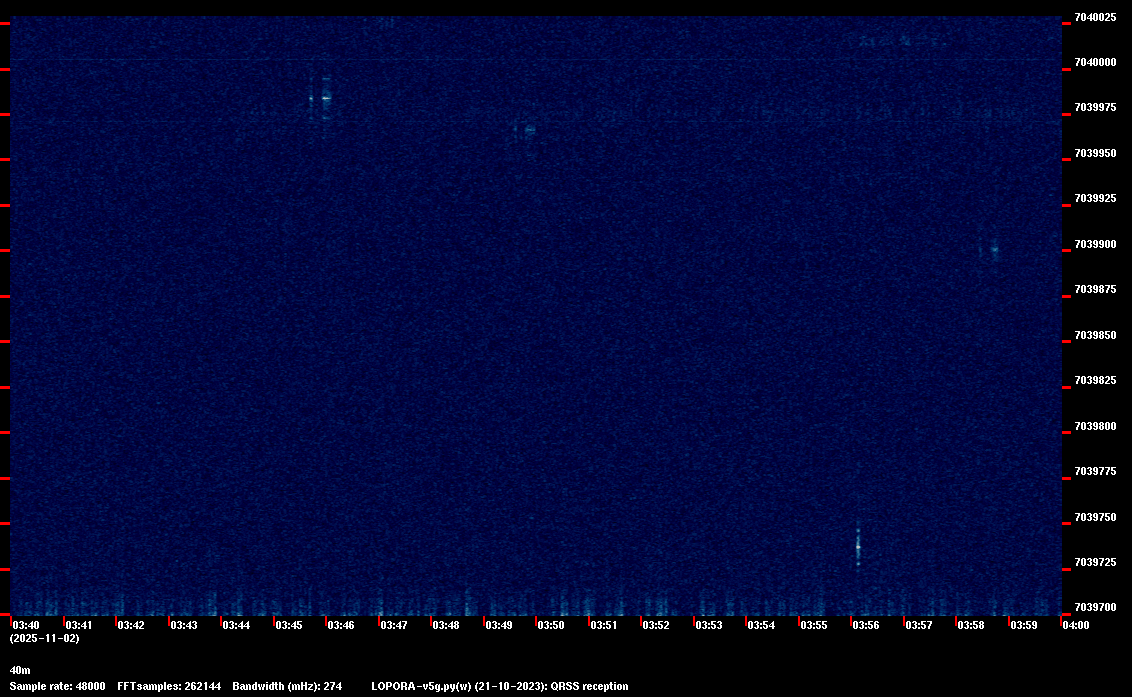Click the 7039800 frequency label
The width and height of the screenshot is (1132, 697).
(x=1095, y=427)
